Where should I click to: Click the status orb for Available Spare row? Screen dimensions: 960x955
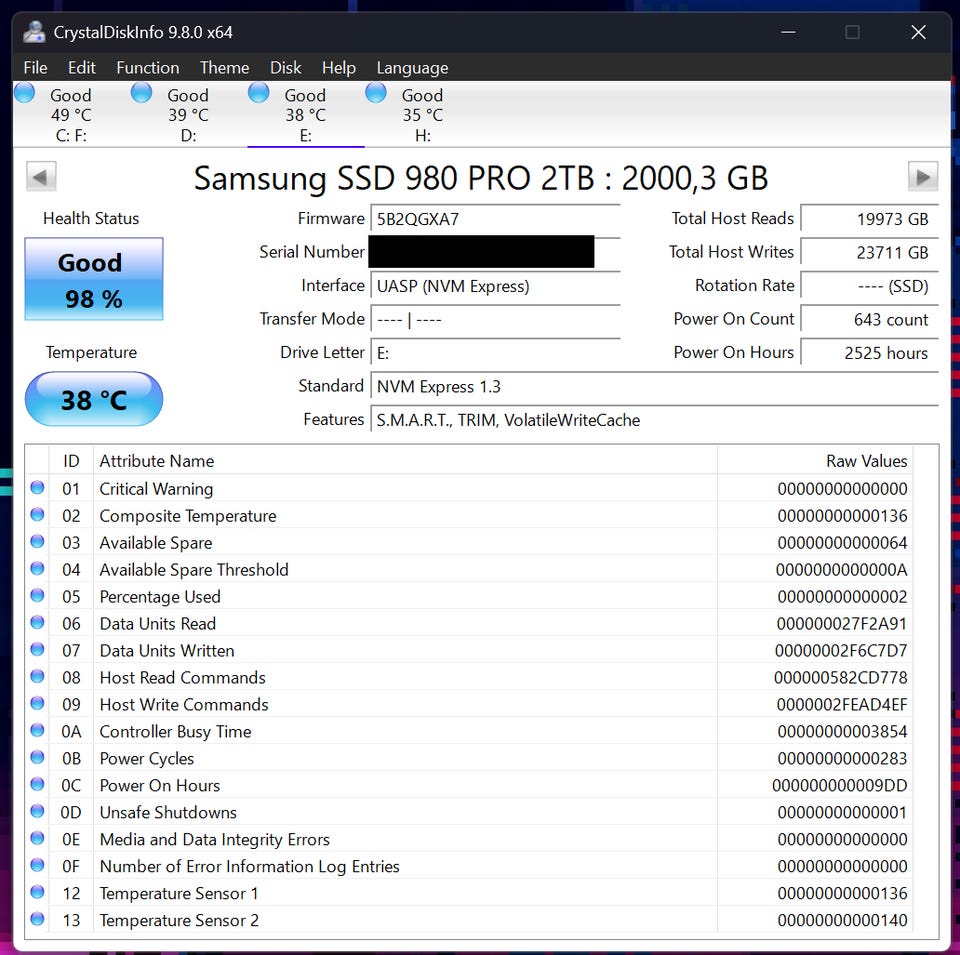[37, 542]
